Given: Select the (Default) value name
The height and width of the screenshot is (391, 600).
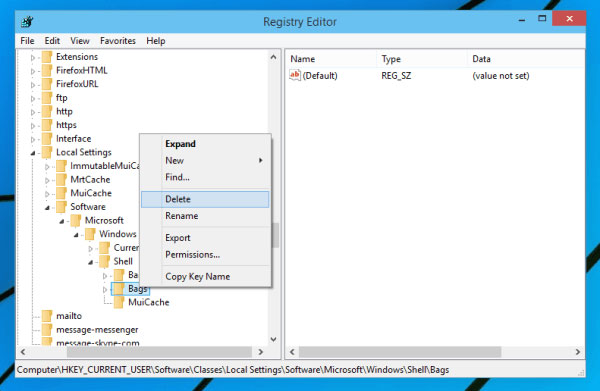Looking at the screenshot, I should tap(320, 76).
